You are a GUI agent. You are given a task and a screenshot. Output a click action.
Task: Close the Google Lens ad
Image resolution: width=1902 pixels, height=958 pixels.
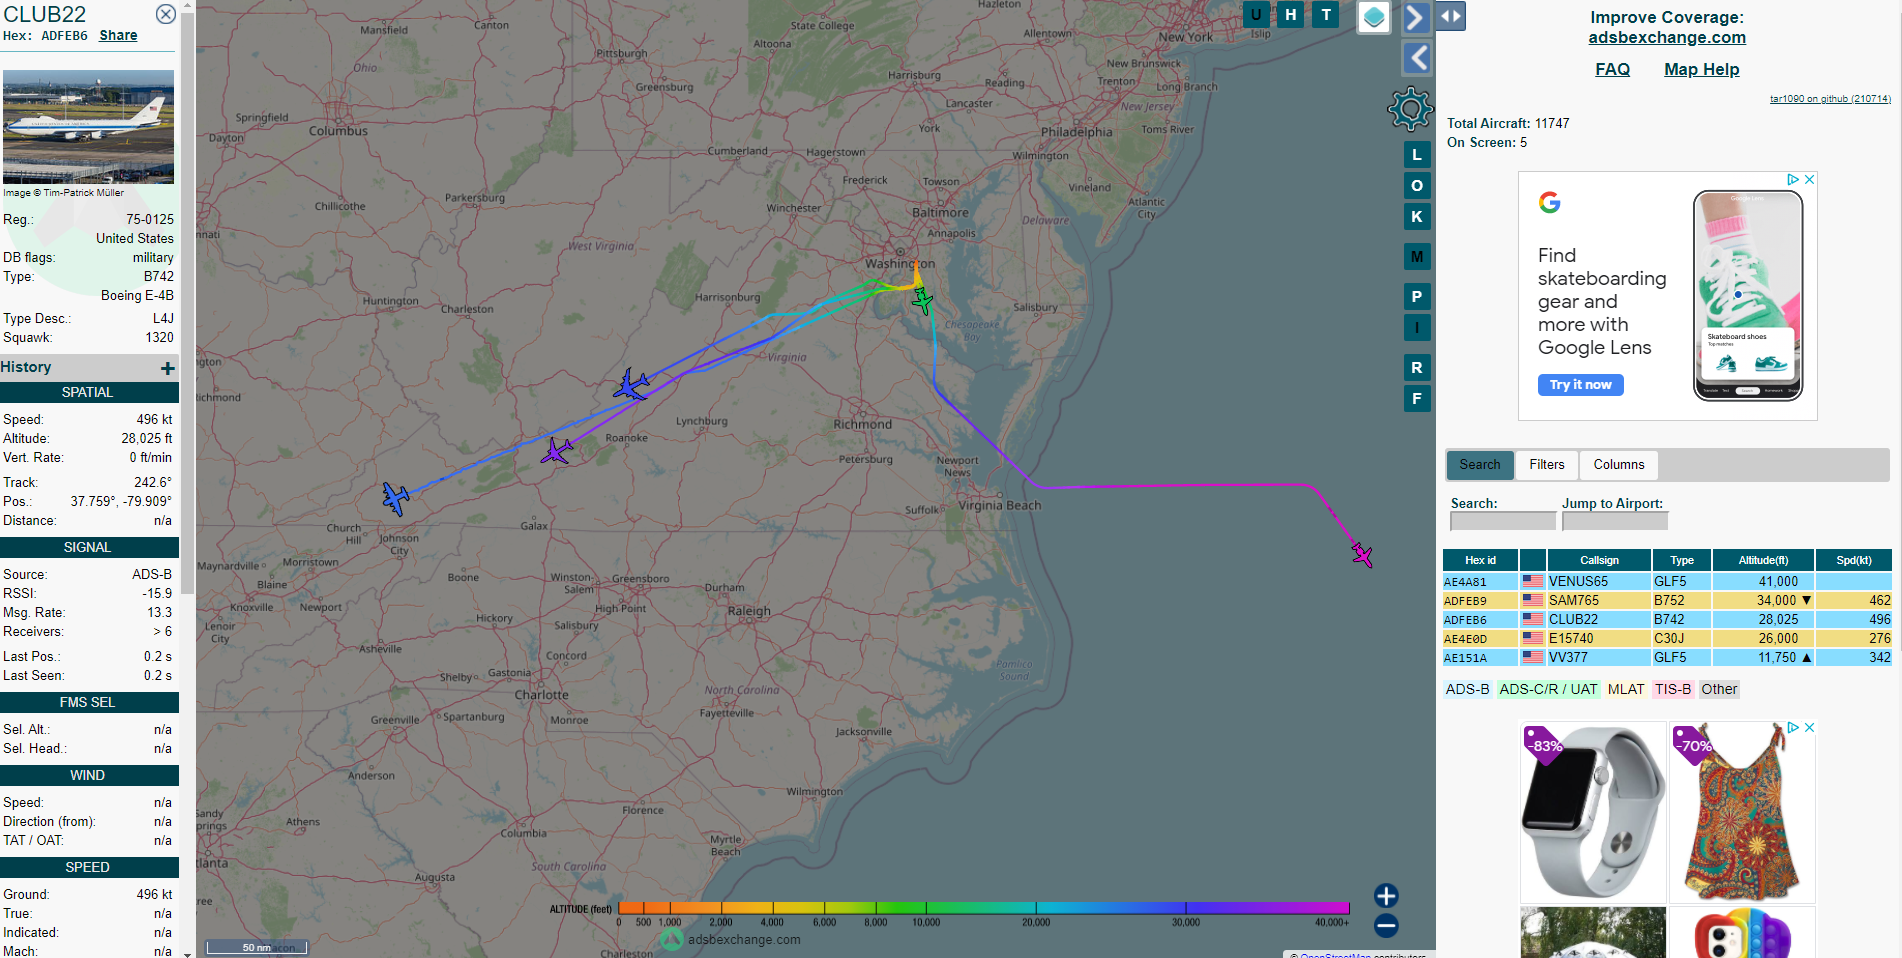[1809, 179]
